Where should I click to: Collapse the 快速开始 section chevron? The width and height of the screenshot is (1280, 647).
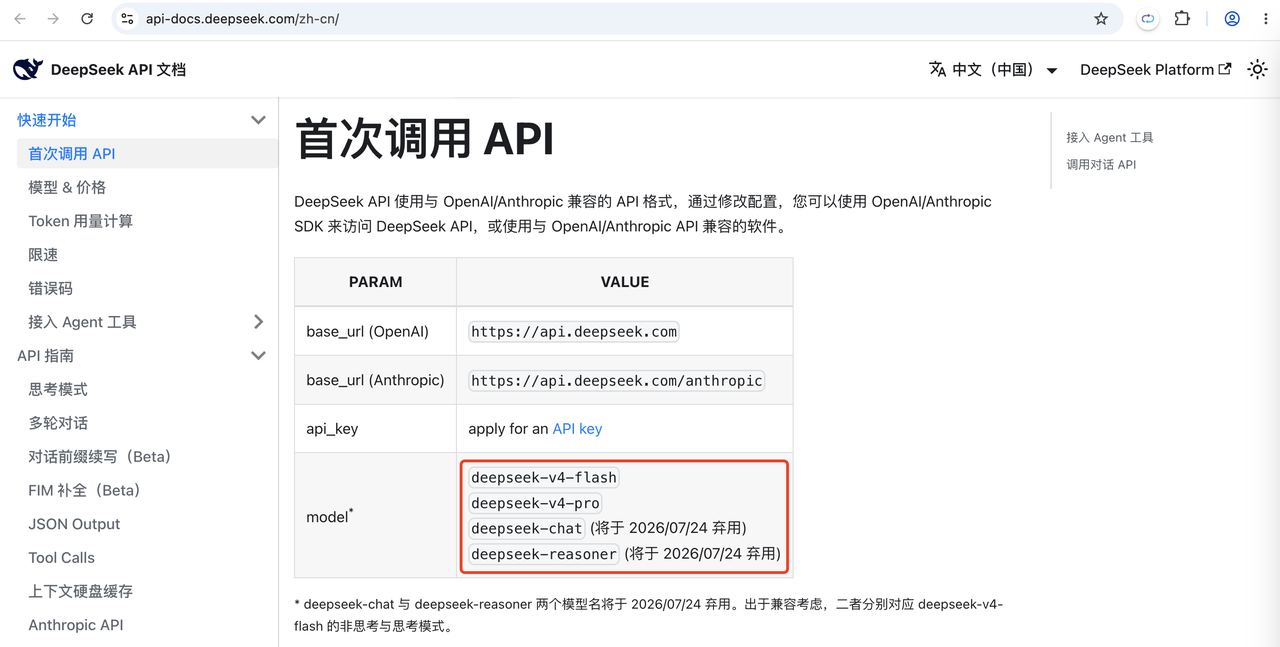pos(258,120)
